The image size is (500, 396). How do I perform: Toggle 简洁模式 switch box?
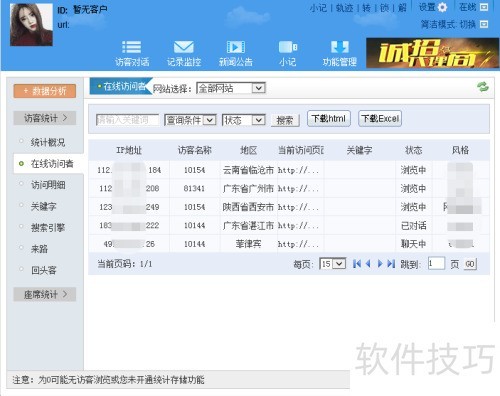coord(484,24)
